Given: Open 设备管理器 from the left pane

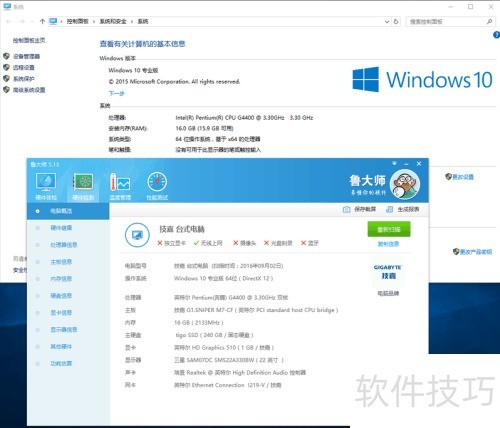Looking at the screenshot, I should pyautogui.click(x=26, y=56).
